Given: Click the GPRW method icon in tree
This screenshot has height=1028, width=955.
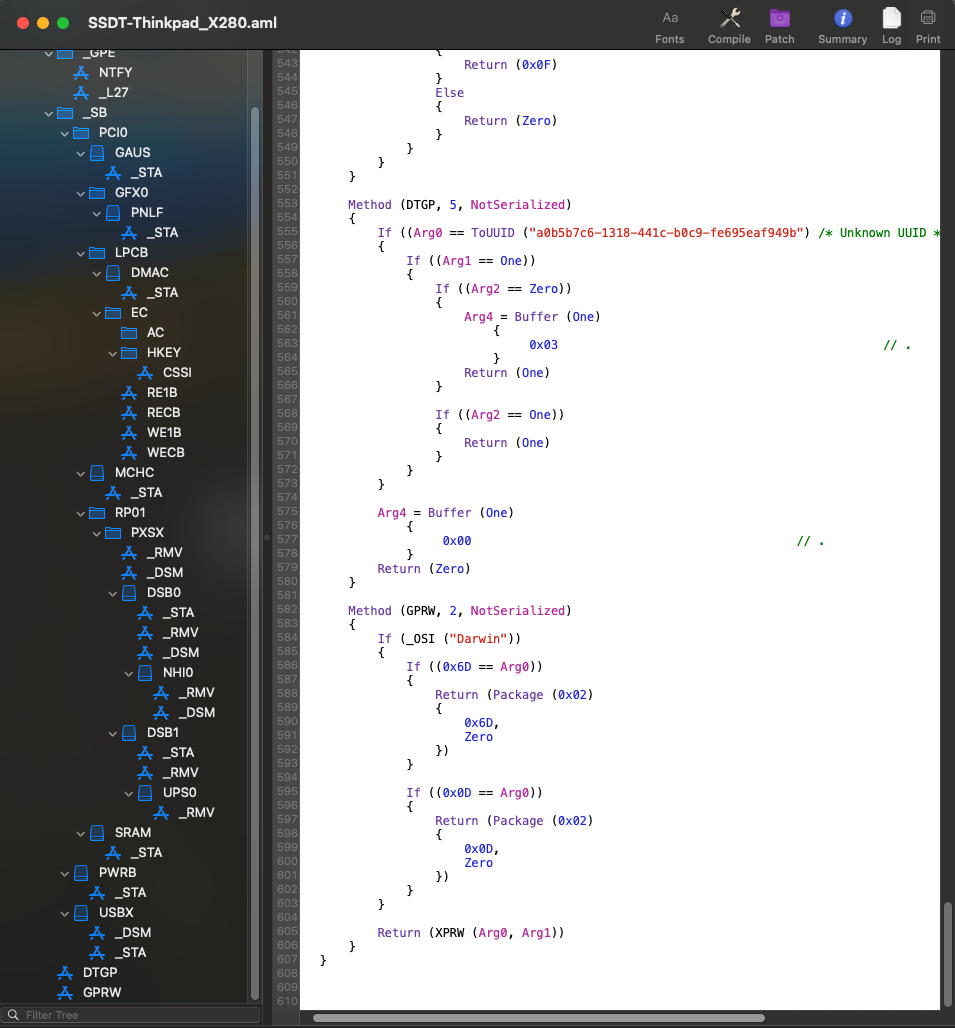Looking at the screenshot, I should tap(65, 993).
